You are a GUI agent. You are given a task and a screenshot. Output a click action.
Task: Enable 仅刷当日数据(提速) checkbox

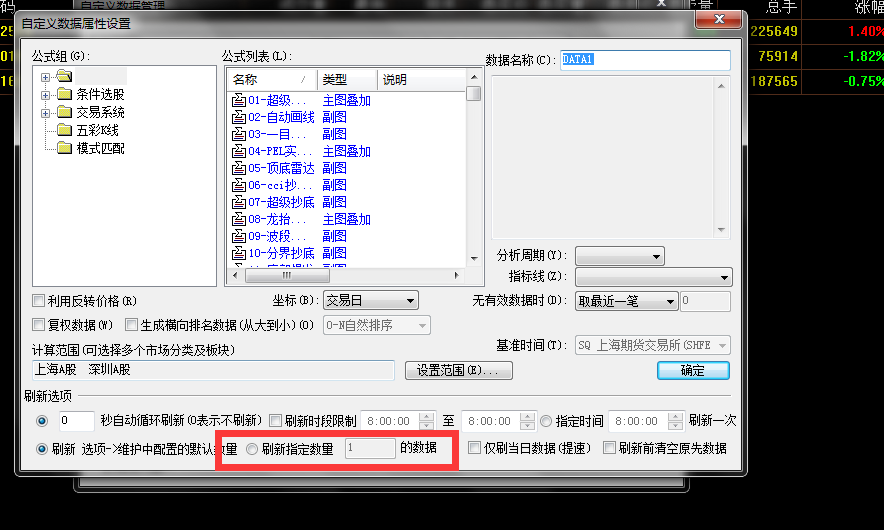(475, 448)
